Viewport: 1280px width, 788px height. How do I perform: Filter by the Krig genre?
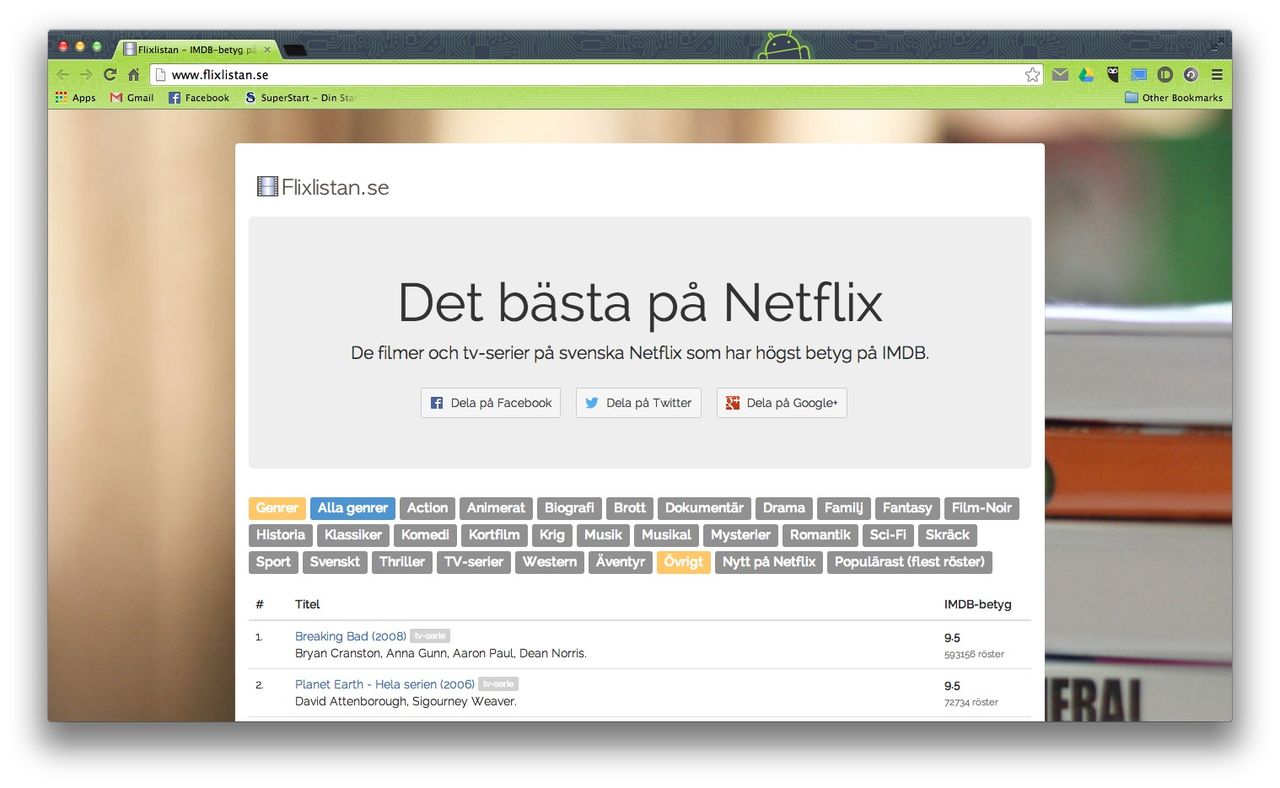tap(552, 535)
